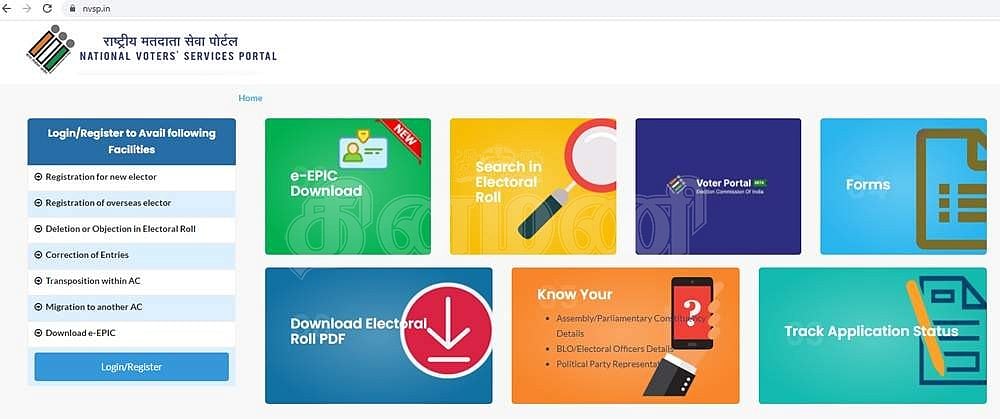Screen dimensions: 1000x419
Task: Open Correction of Entries option
Action: click(x=131, y=255)
